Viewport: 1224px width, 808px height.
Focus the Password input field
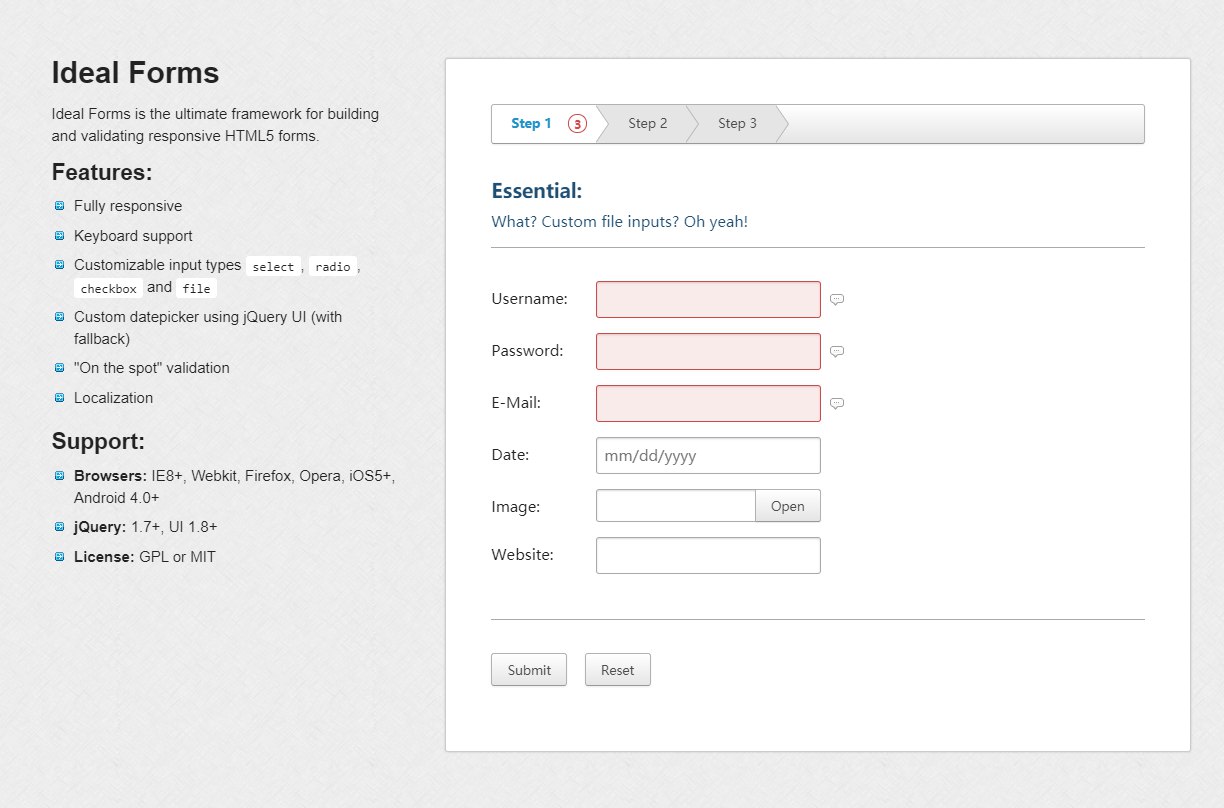708,351
